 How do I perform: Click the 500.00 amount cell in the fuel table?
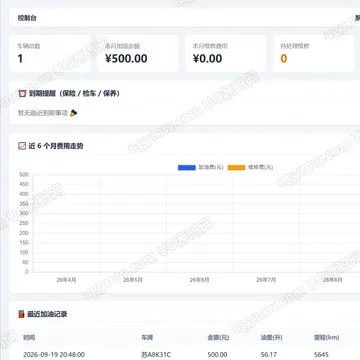(x=217, y=355)
